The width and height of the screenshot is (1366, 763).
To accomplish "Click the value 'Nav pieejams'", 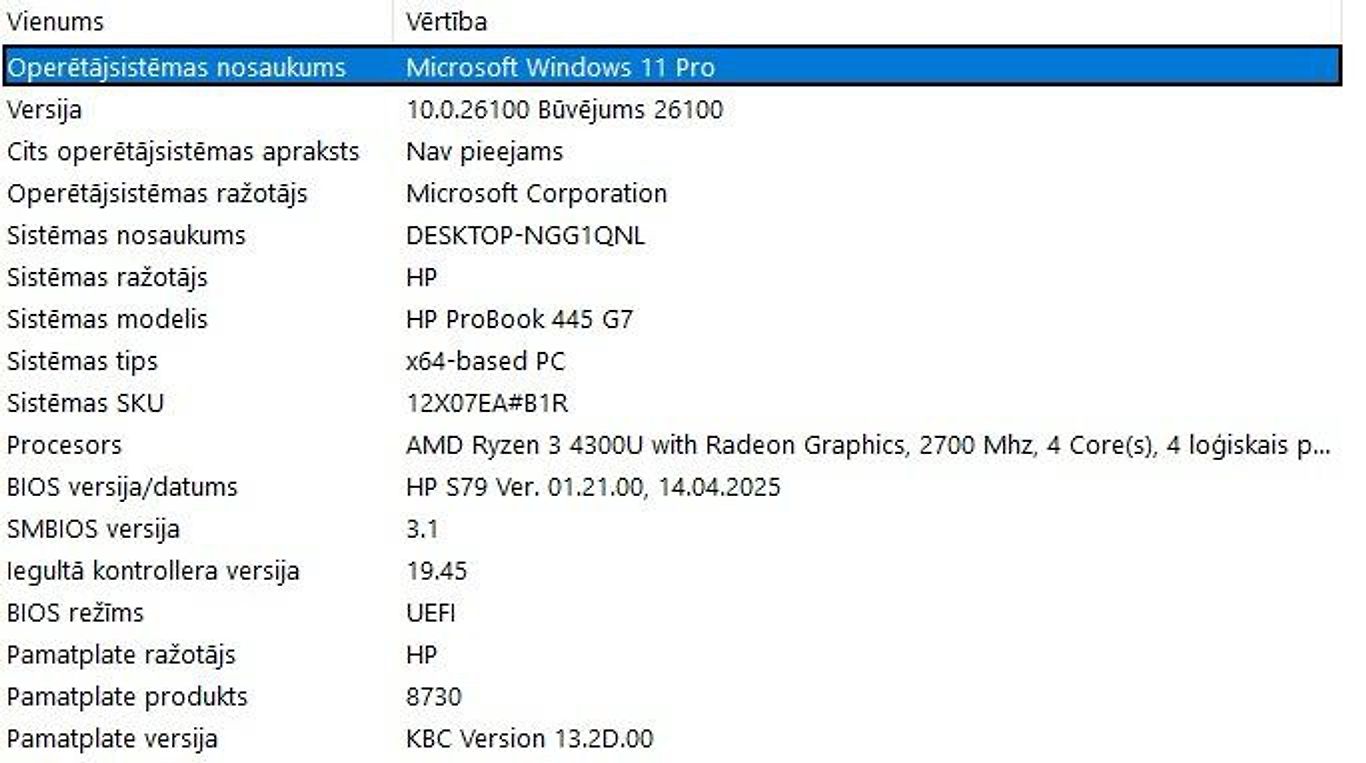I will (x=484, y=152).
